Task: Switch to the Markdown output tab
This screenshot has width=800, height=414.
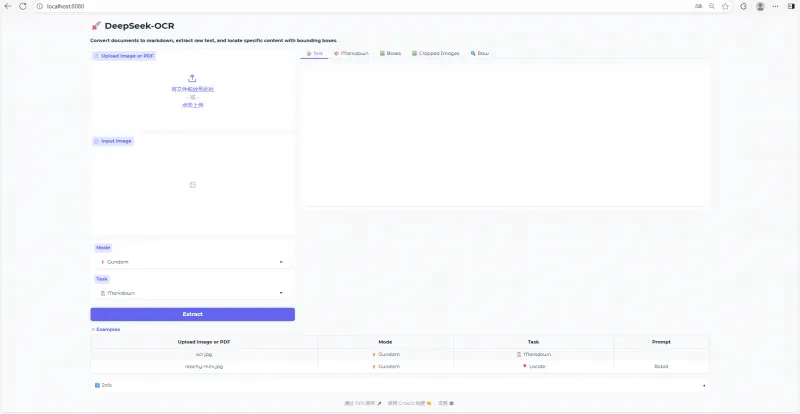Action: [351, 53]
